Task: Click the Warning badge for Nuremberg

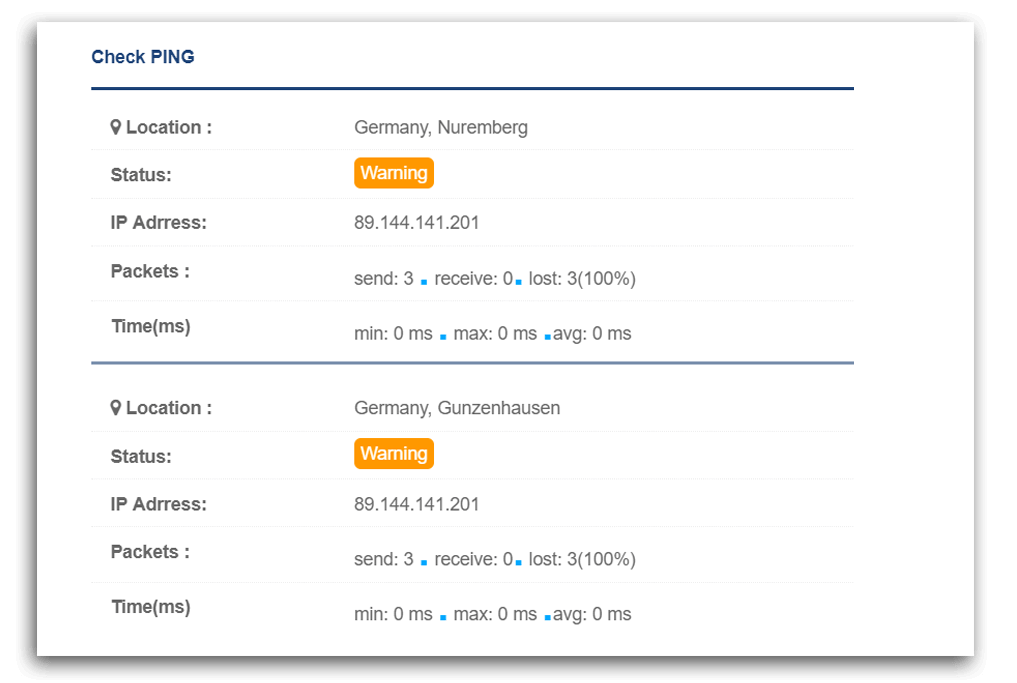Action: 394,173
